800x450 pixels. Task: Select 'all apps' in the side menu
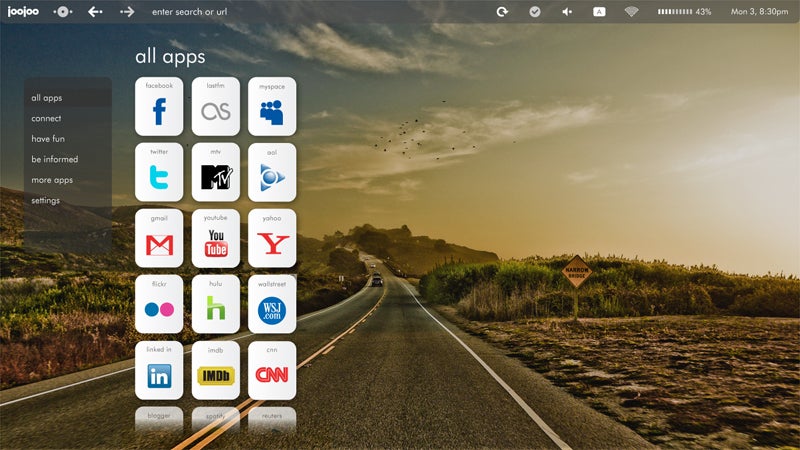[67, 97]
